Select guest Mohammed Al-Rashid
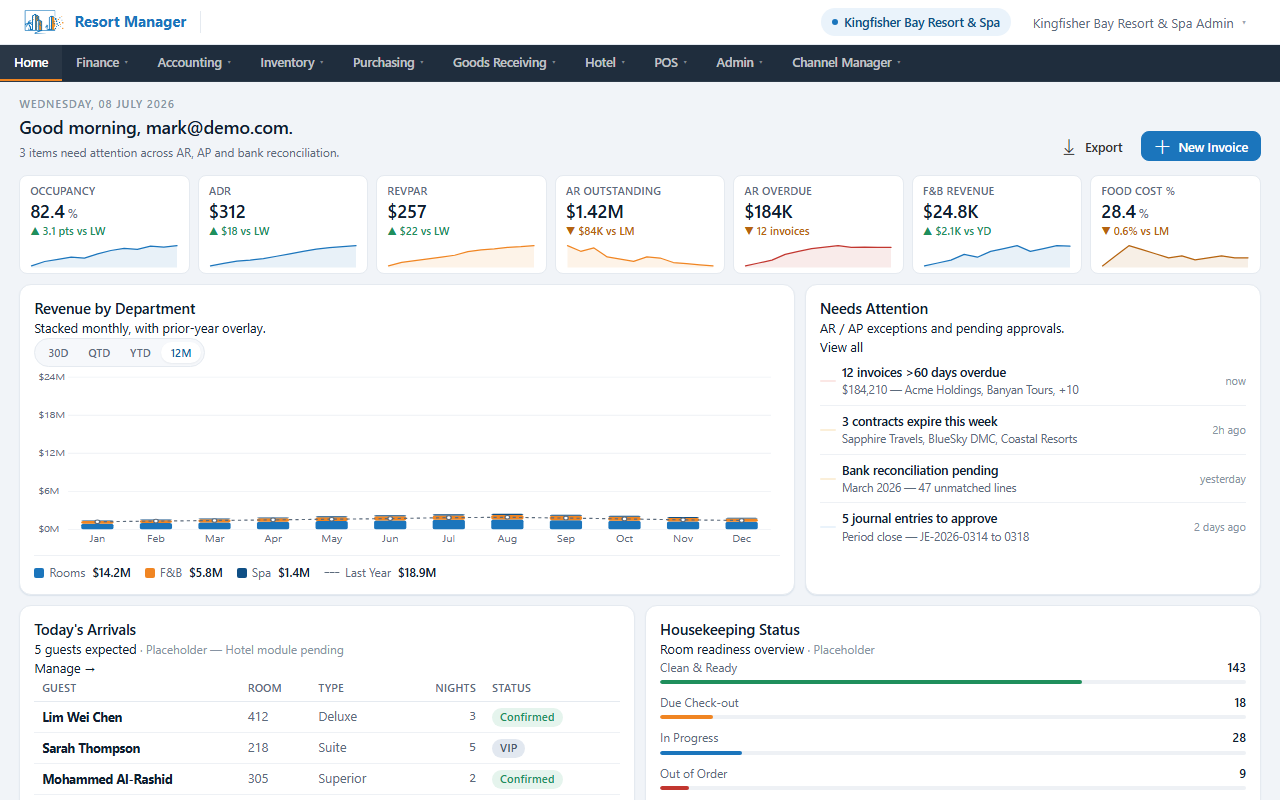Image resolution: width=1280 pixels, height=800 pixels. tap(108, 779)
